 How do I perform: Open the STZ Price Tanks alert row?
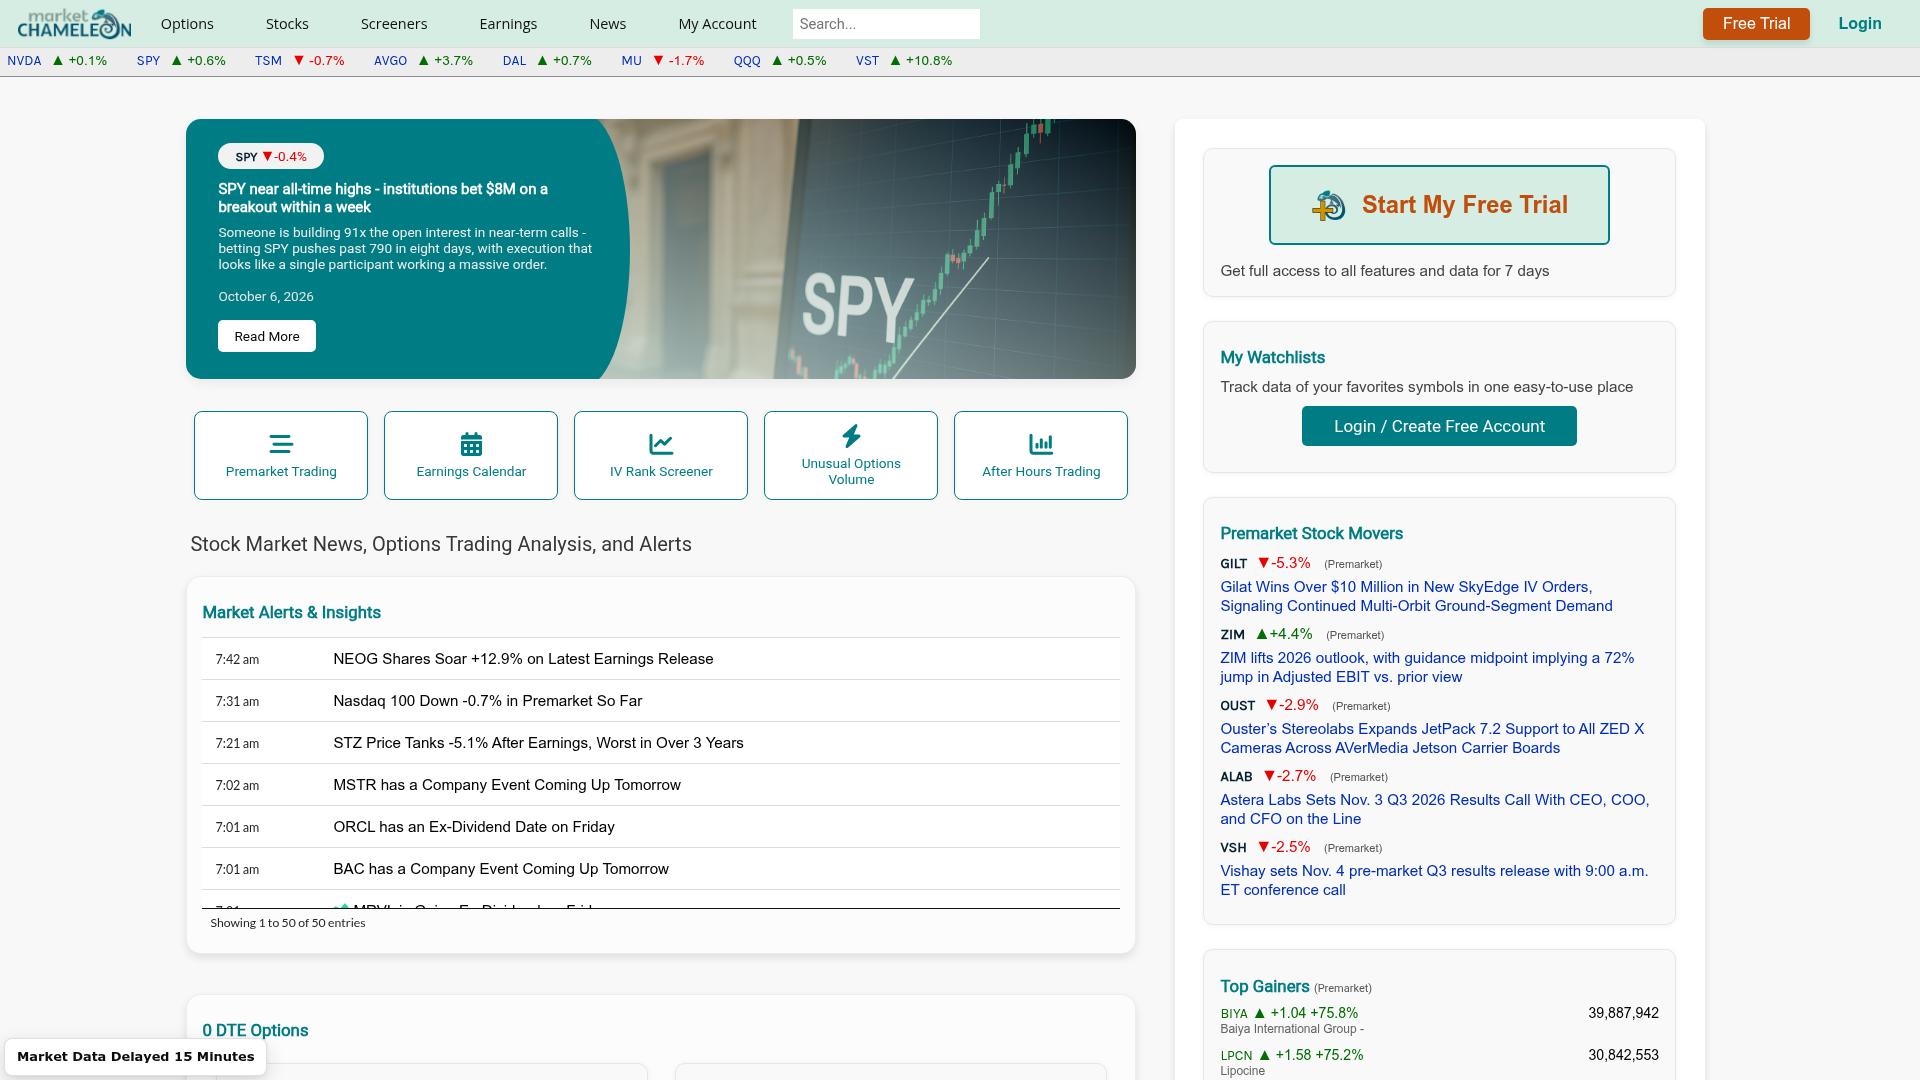(661, 743)
